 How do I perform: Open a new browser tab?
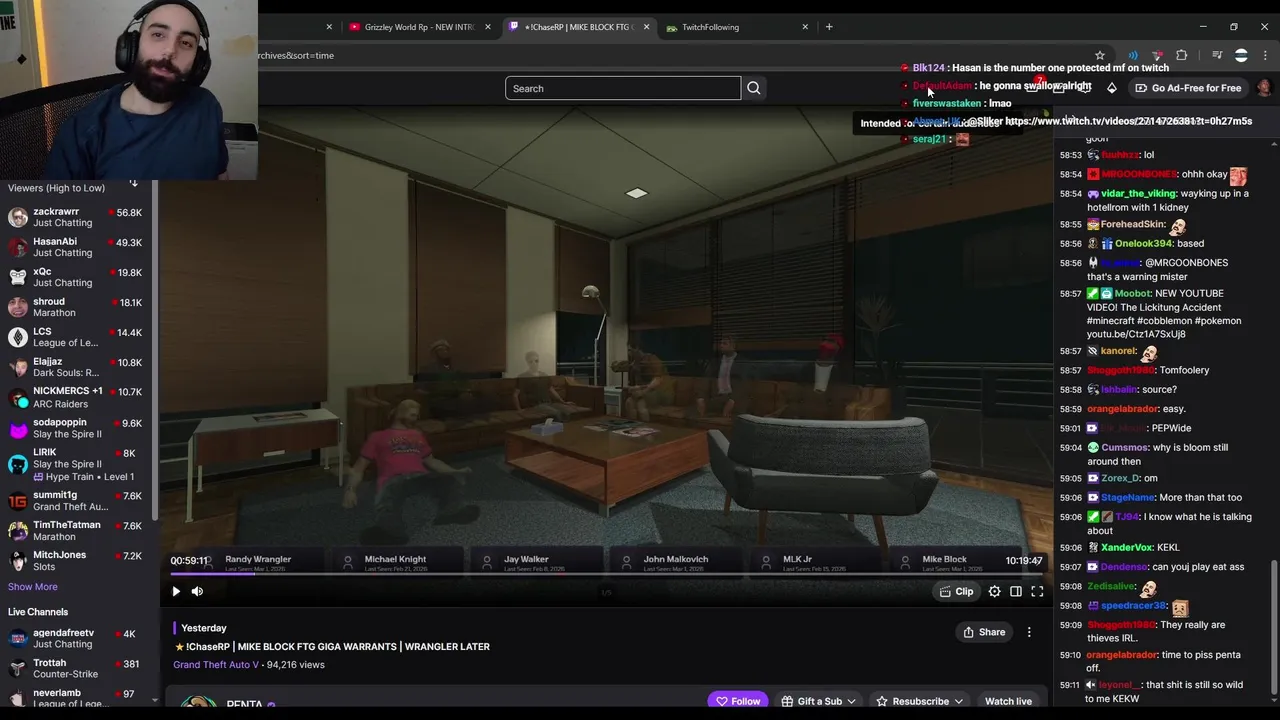829,27
